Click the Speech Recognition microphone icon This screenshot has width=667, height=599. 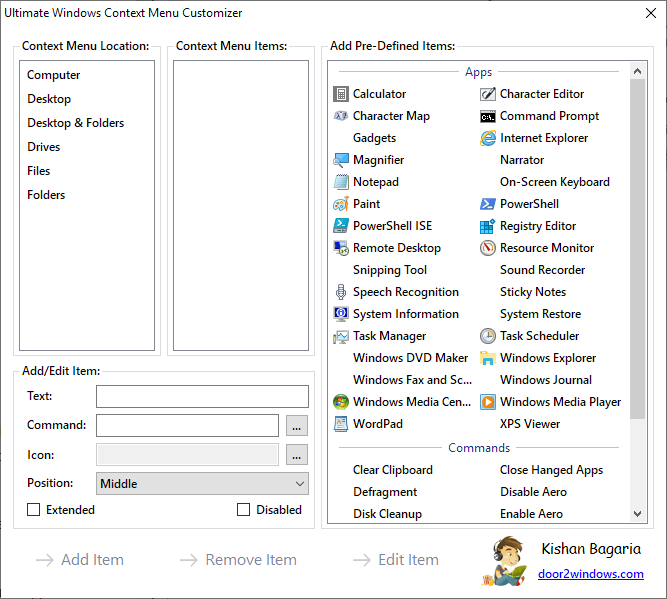[341, 292]
